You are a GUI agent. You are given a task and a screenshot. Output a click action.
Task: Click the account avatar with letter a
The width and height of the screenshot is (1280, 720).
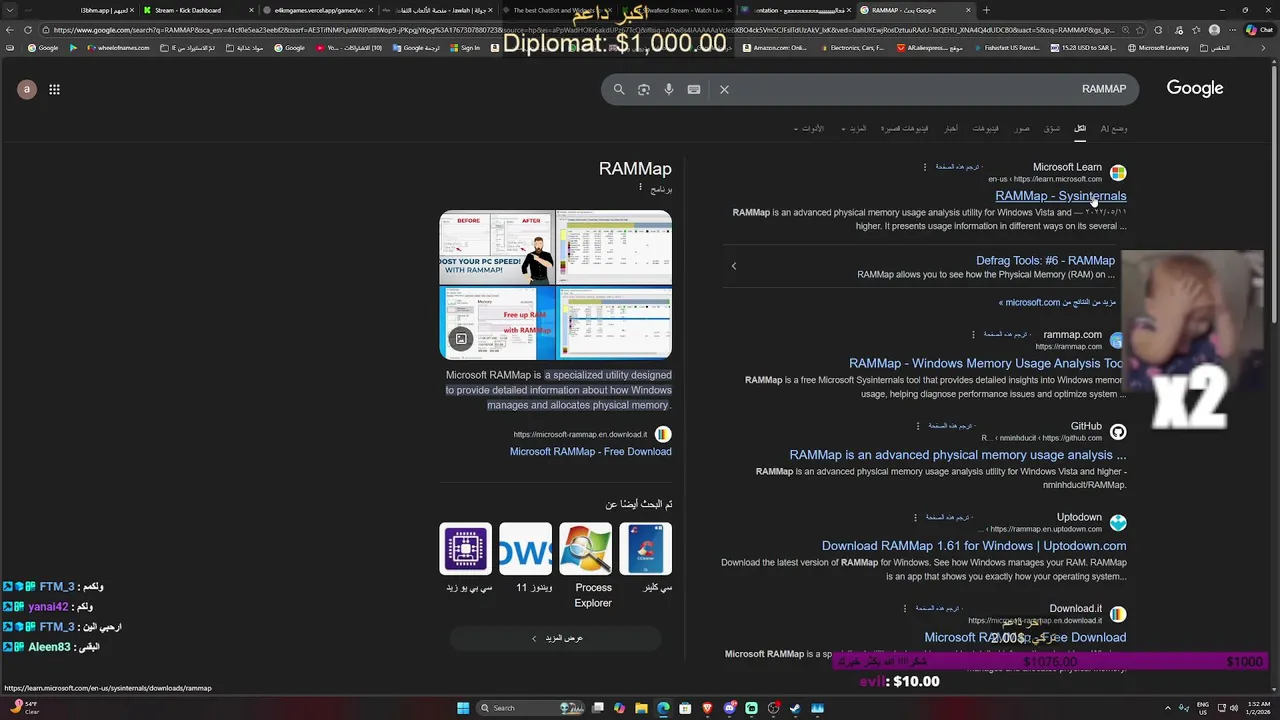[x=27, y=89]
